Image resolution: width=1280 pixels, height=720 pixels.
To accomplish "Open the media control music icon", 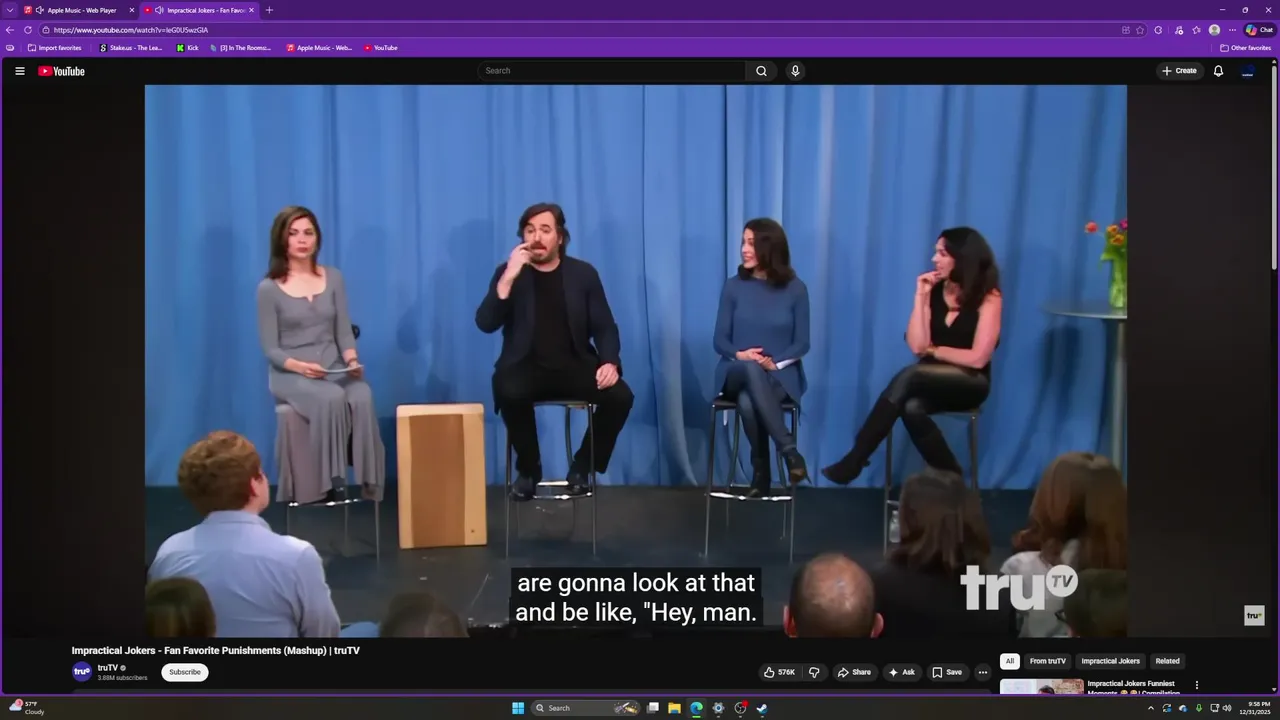I will click(1179, 30).
